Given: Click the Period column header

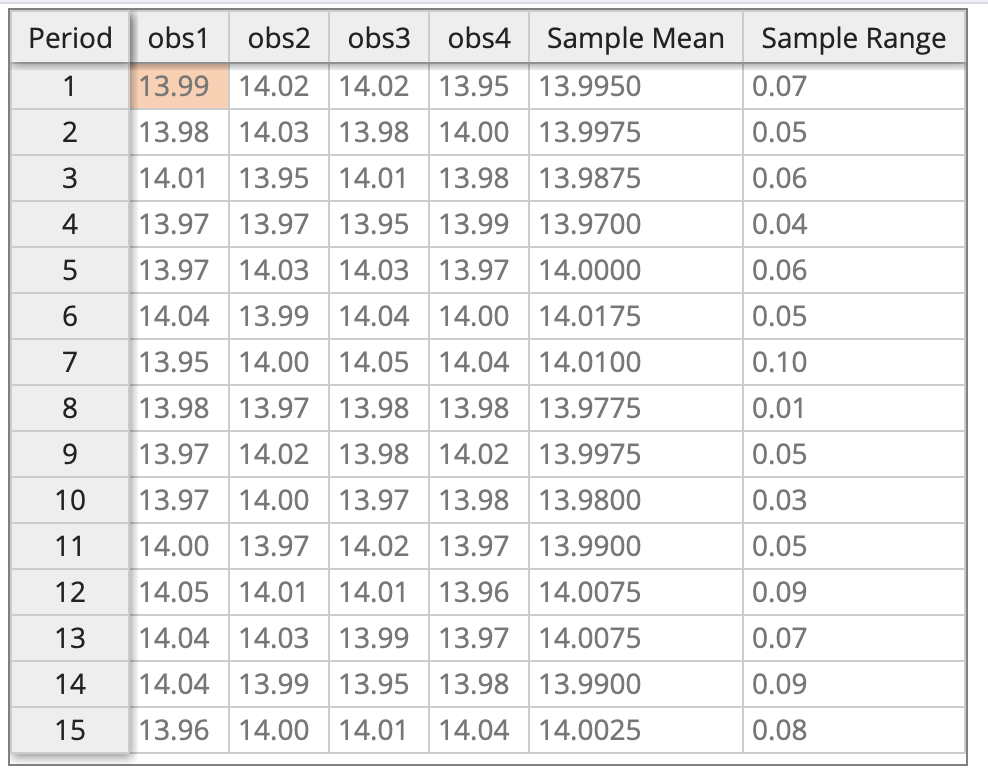Looking at the screenshot, I should pos(70,39).
